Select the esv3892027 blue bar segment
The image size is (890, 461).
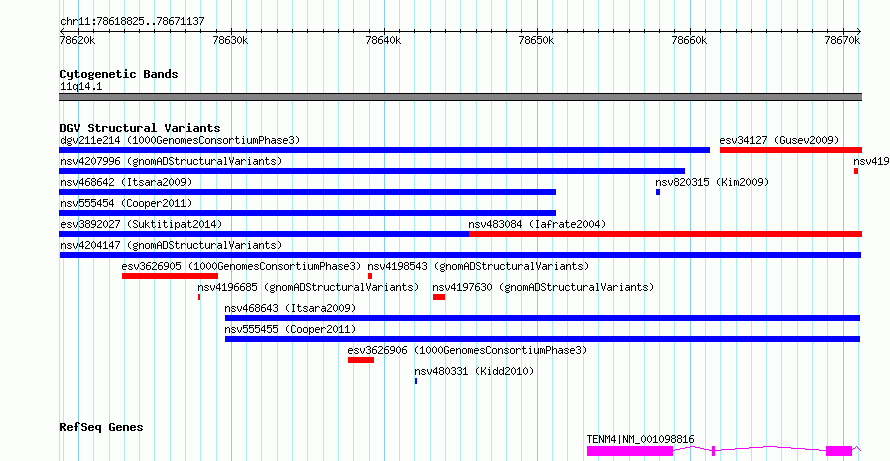pyautogui.click(x=264, y=234)
